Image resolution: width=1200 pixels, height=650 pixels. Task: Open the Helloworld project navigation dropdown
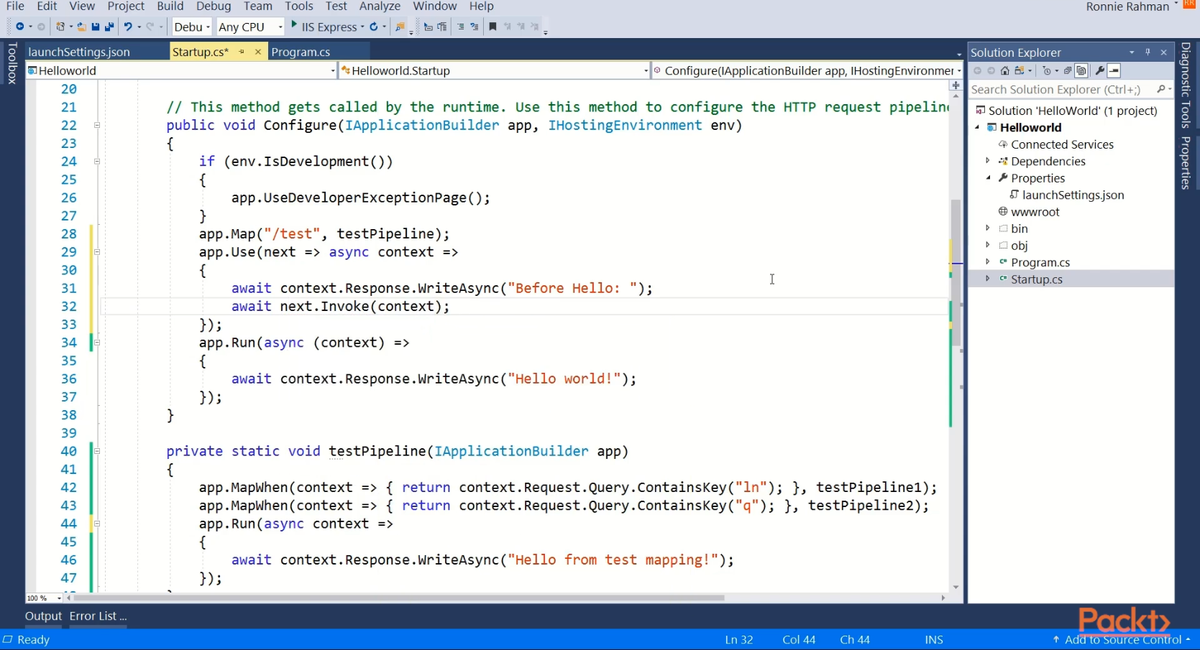[x=181, y=70]
